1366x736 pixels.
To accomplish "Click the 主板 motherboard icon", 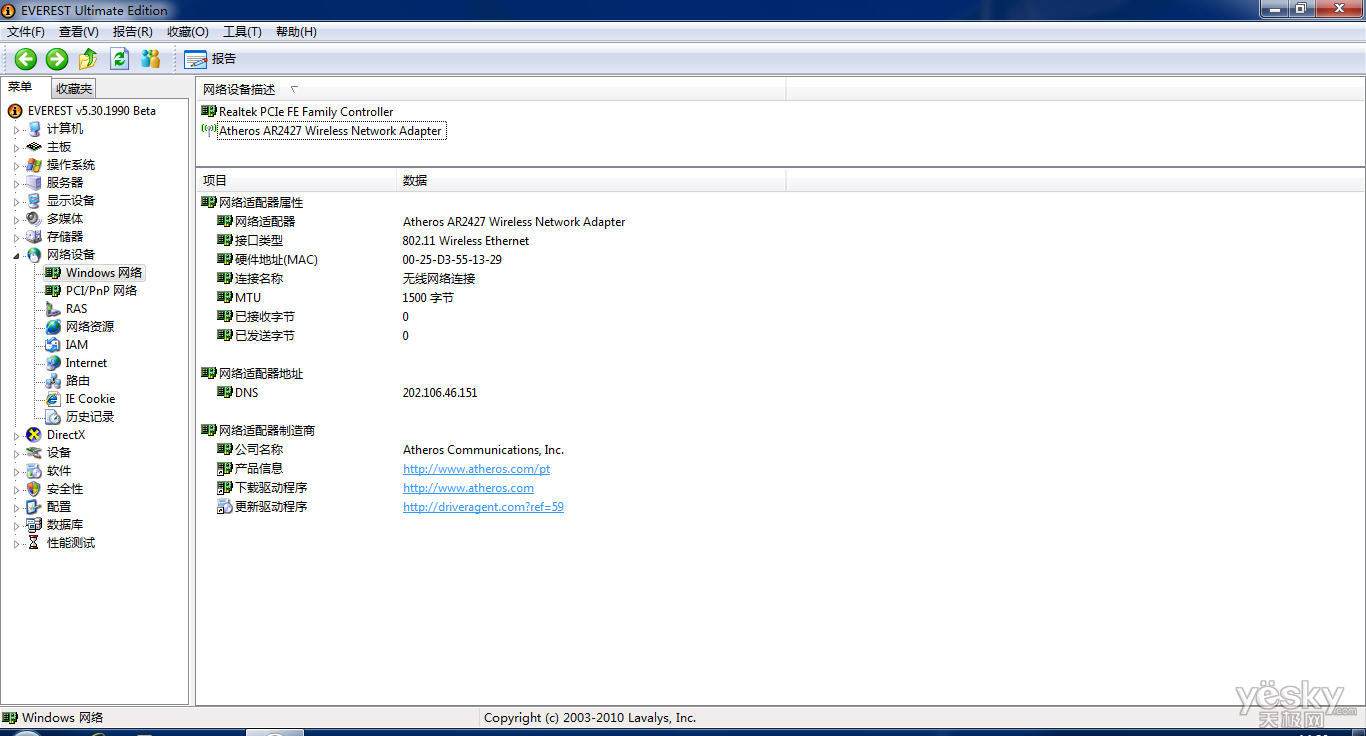I will point(34,147).
